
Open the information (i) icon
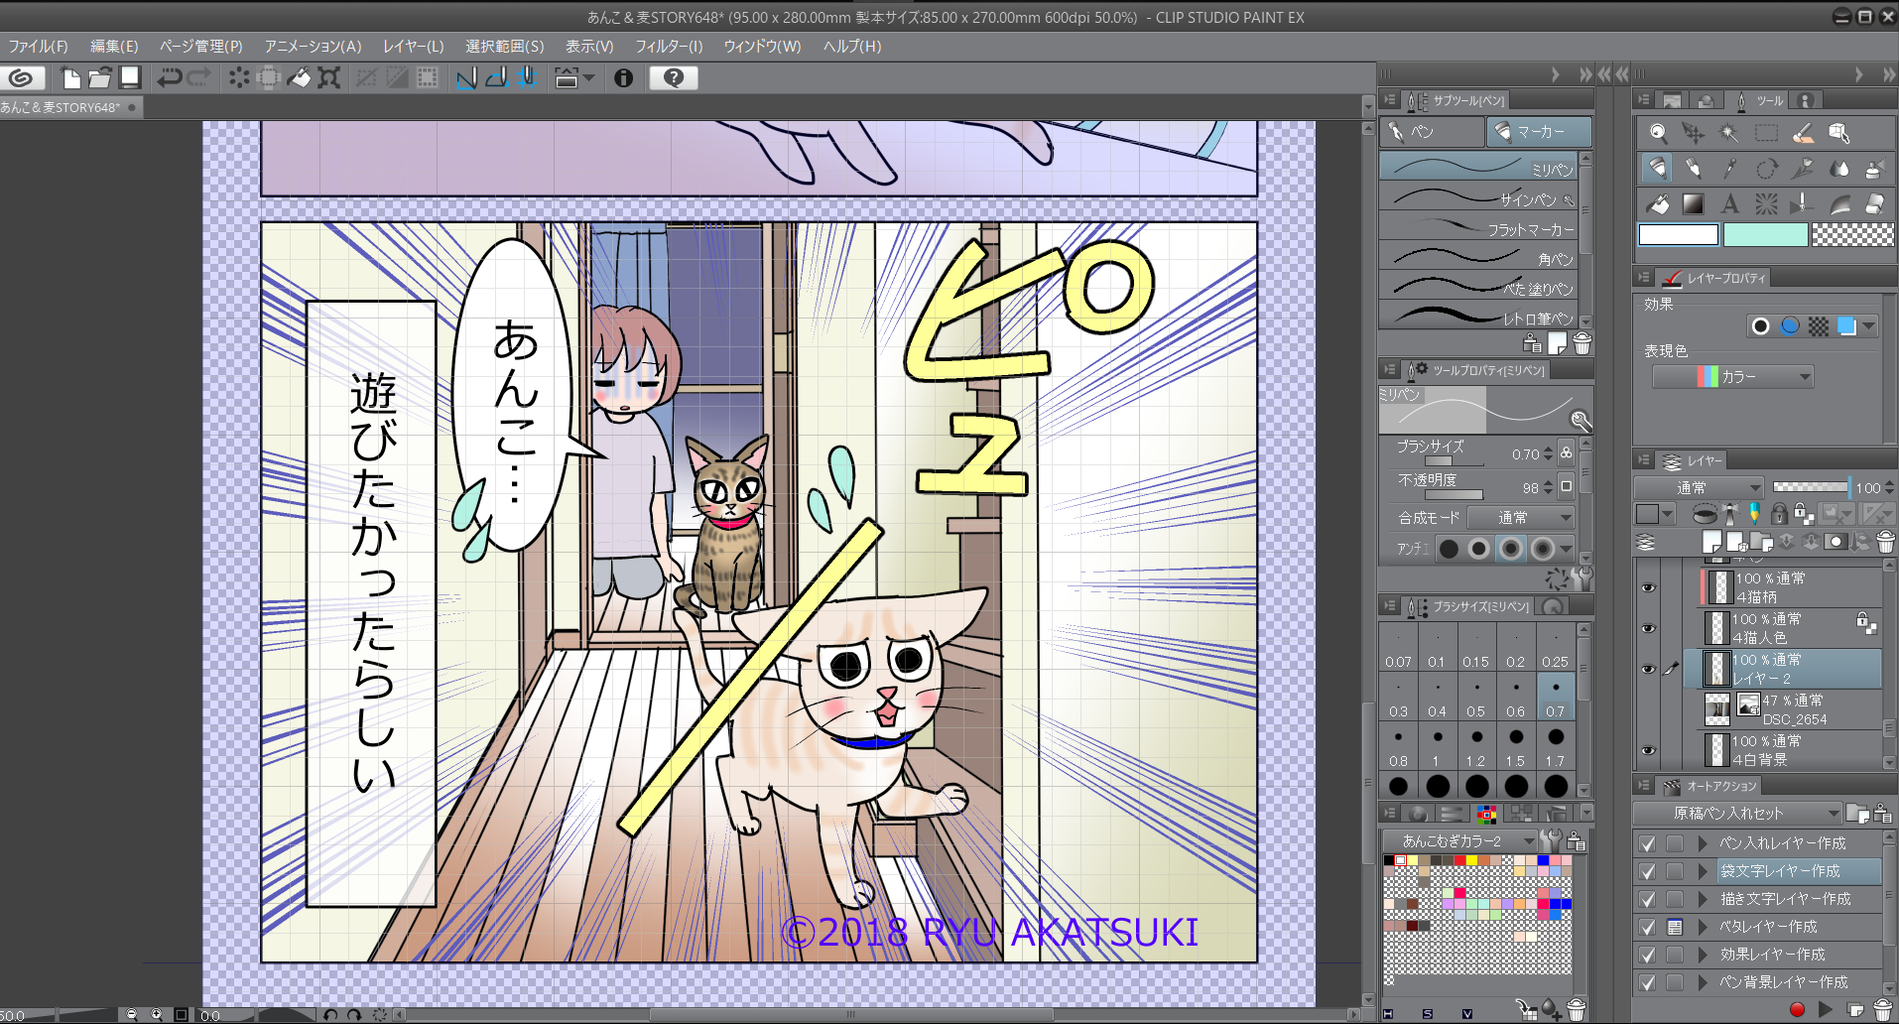click(623, 78)
